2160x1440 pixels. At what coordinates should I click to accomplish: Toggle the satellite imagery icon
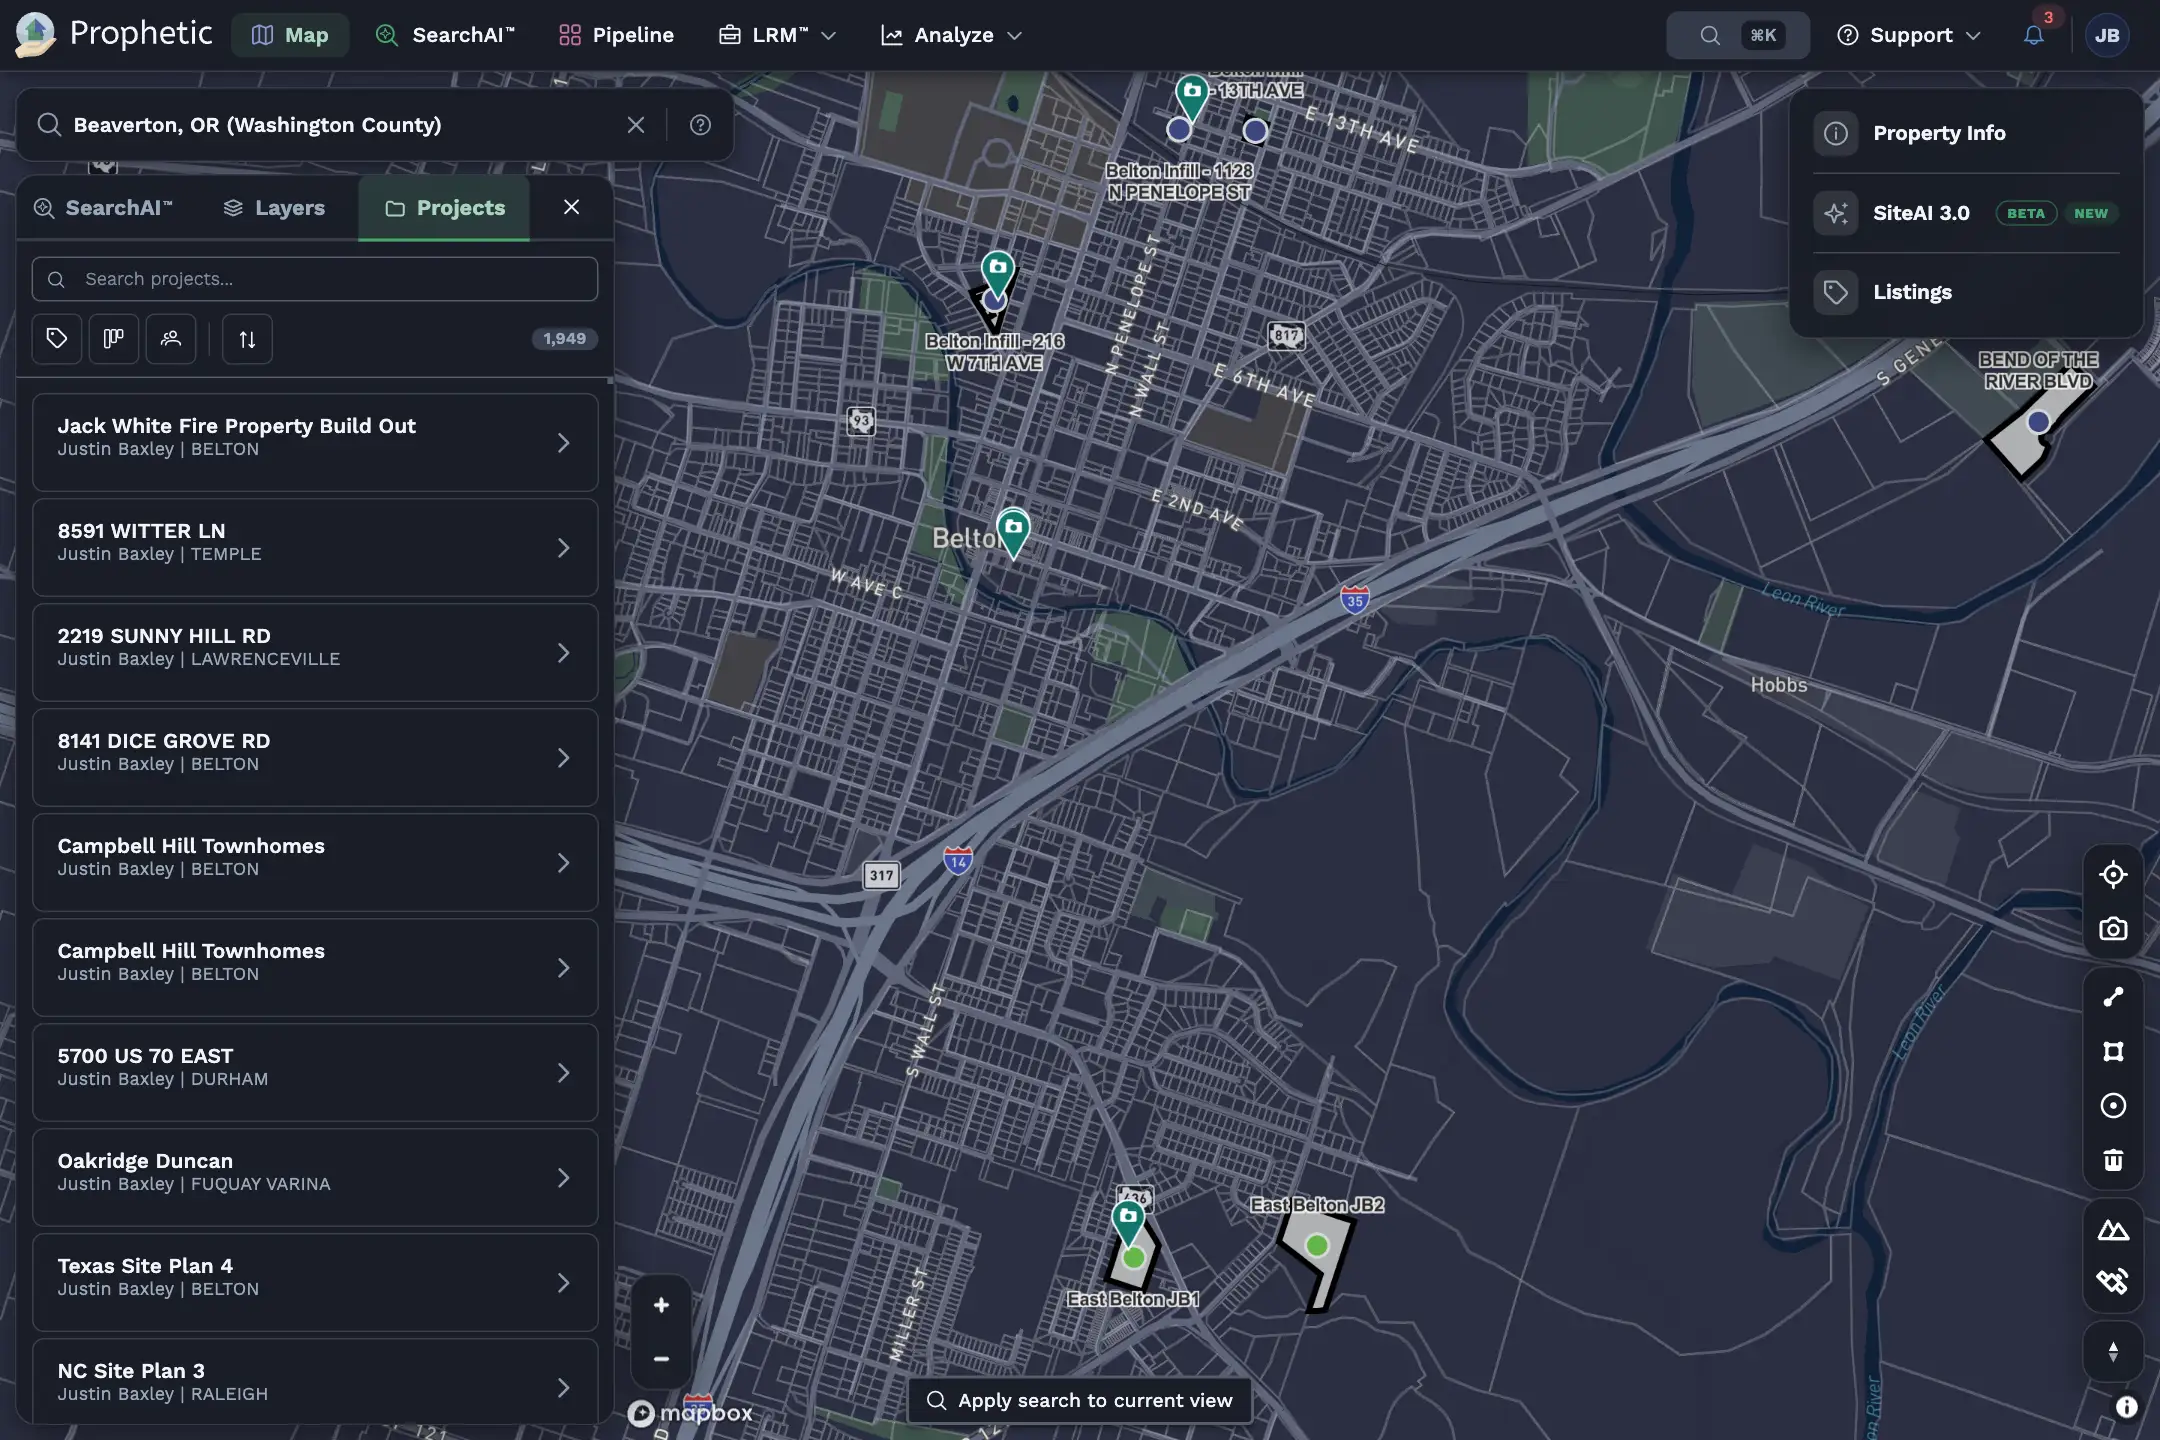coord(2113,1281)
